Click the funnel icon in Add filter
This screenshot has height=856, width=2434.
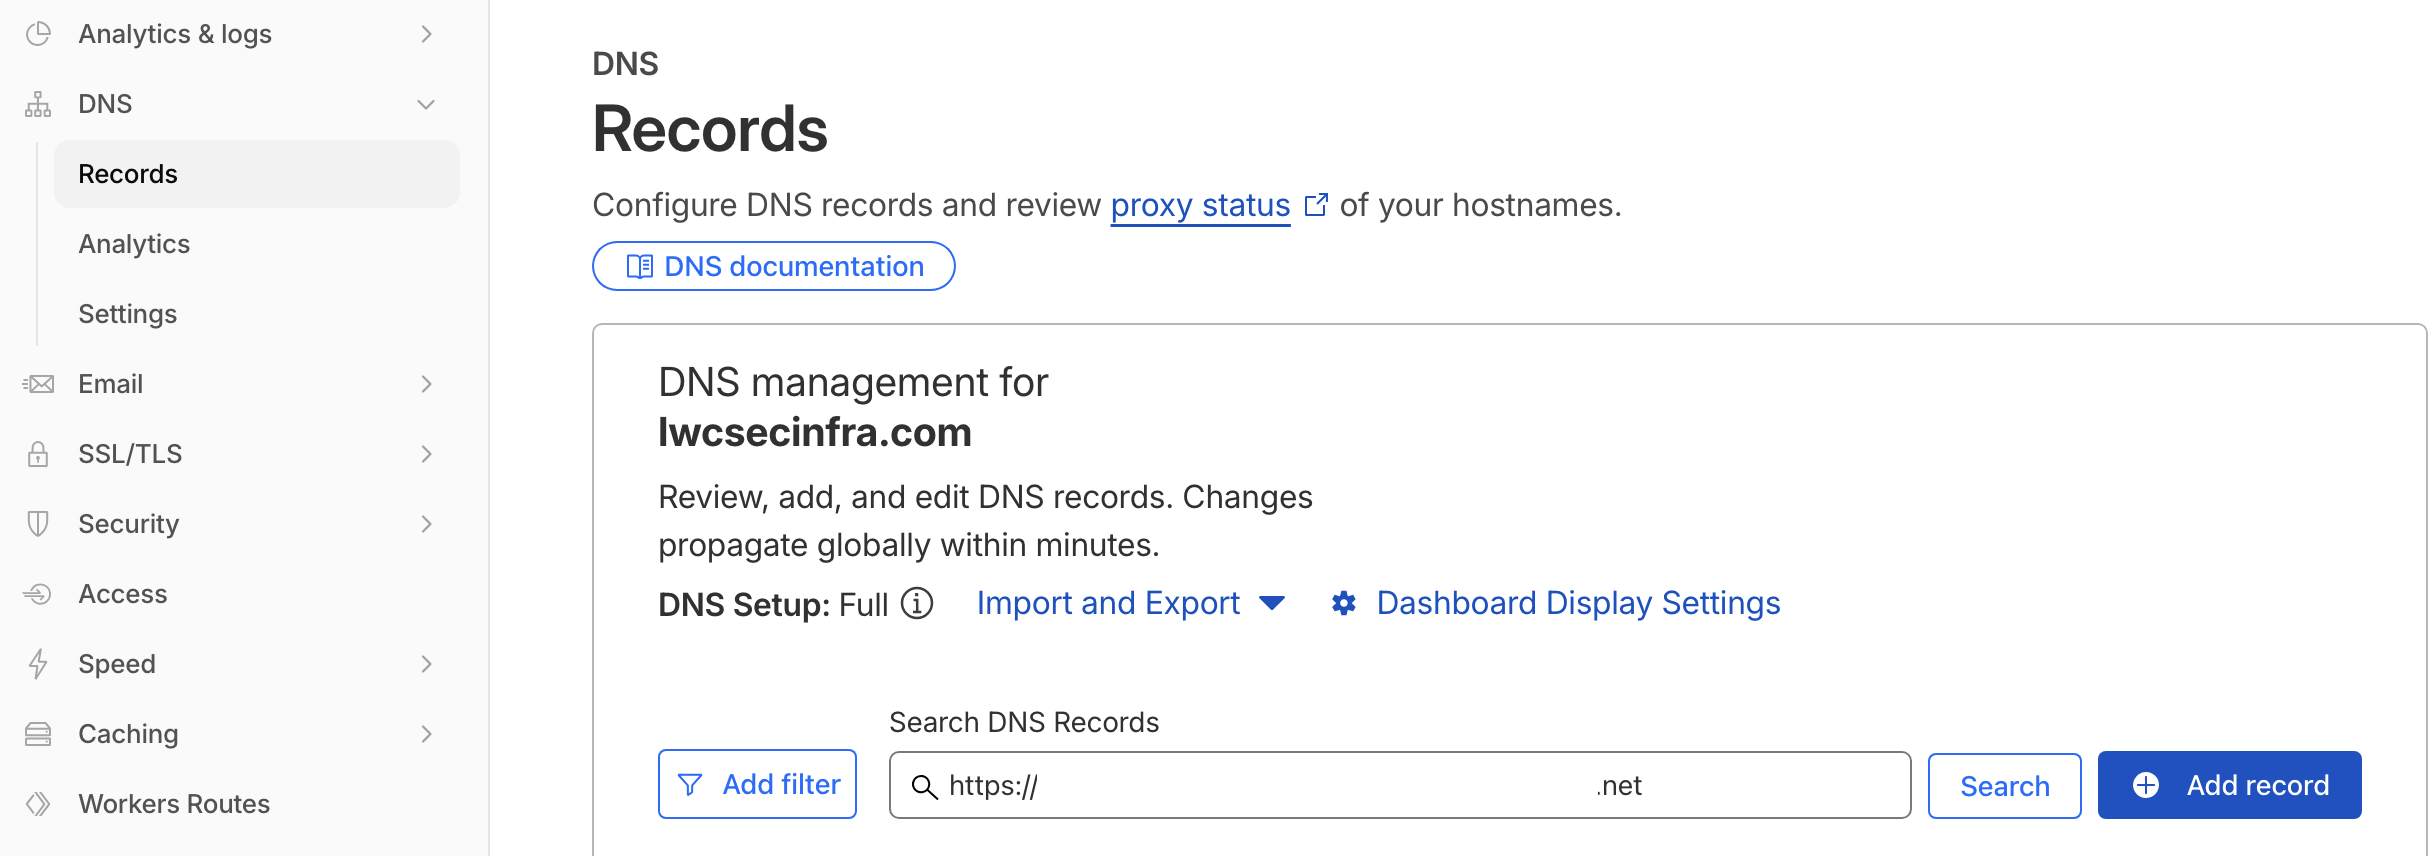690,785
